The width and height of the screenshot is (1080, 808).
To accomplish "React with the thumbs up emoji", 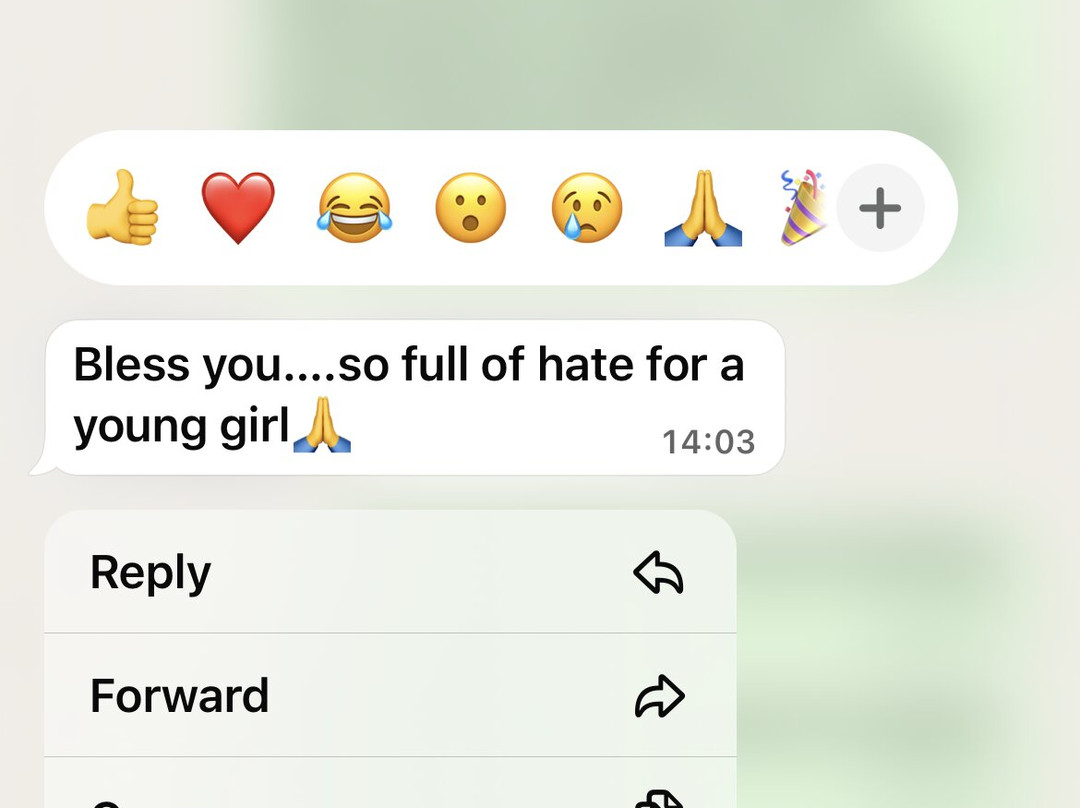I will pos(123,207).
